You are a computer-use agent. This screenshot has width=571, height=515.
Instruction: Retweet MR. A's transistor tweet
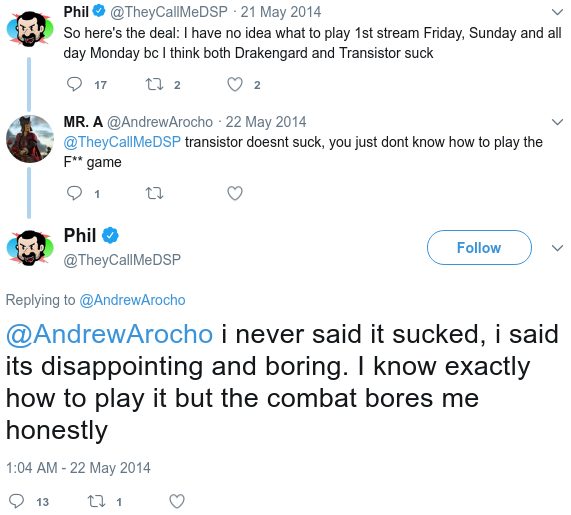coord(154,193)
